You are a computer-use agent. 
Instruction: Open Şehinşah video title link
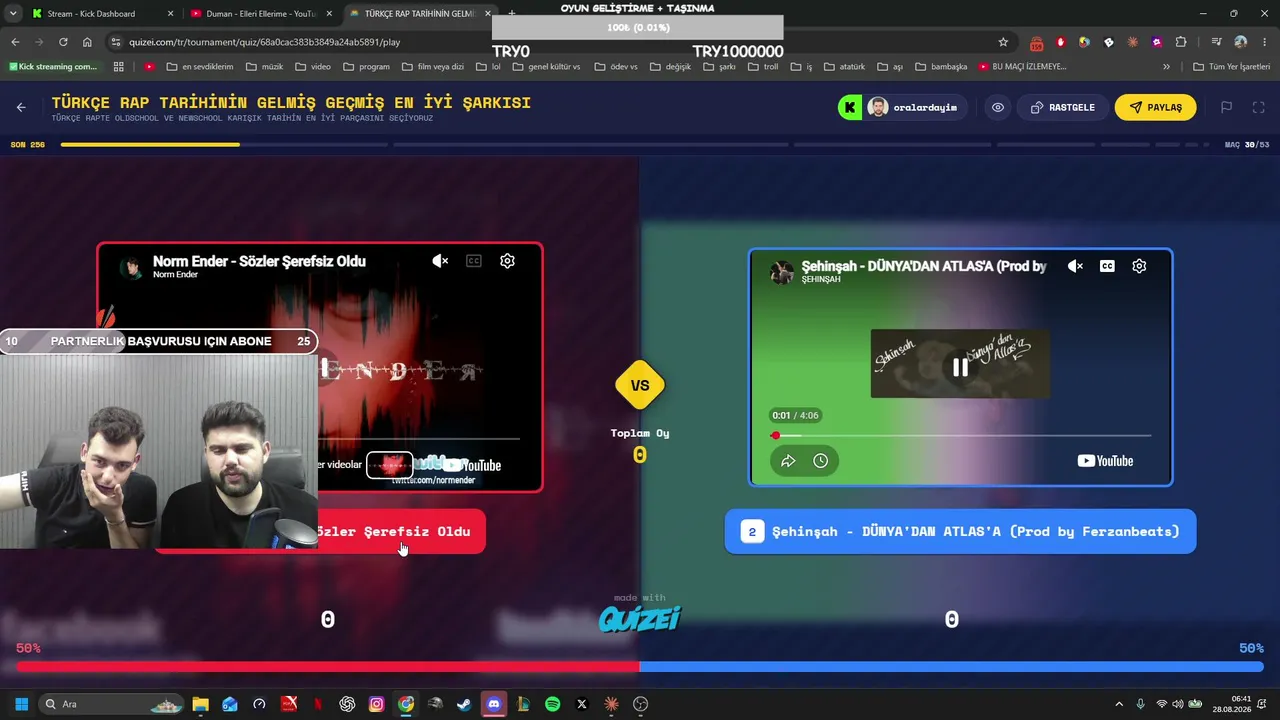coord(924,266)
